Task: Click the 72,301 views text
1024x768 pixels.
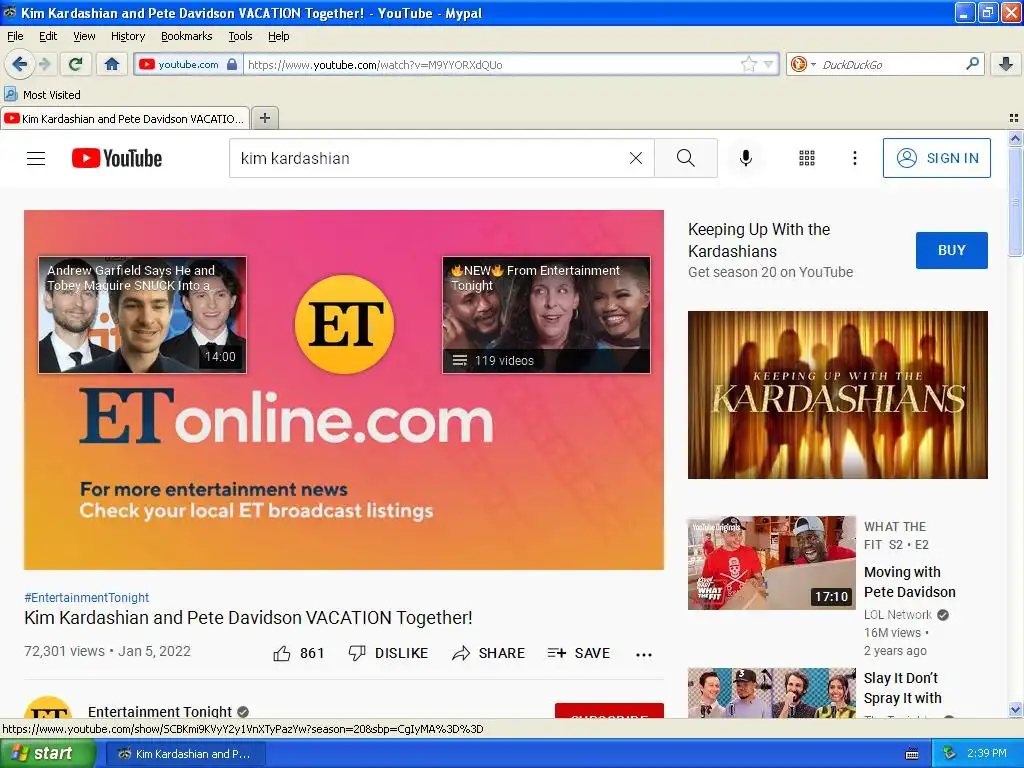Action: (x=64, y=651)
